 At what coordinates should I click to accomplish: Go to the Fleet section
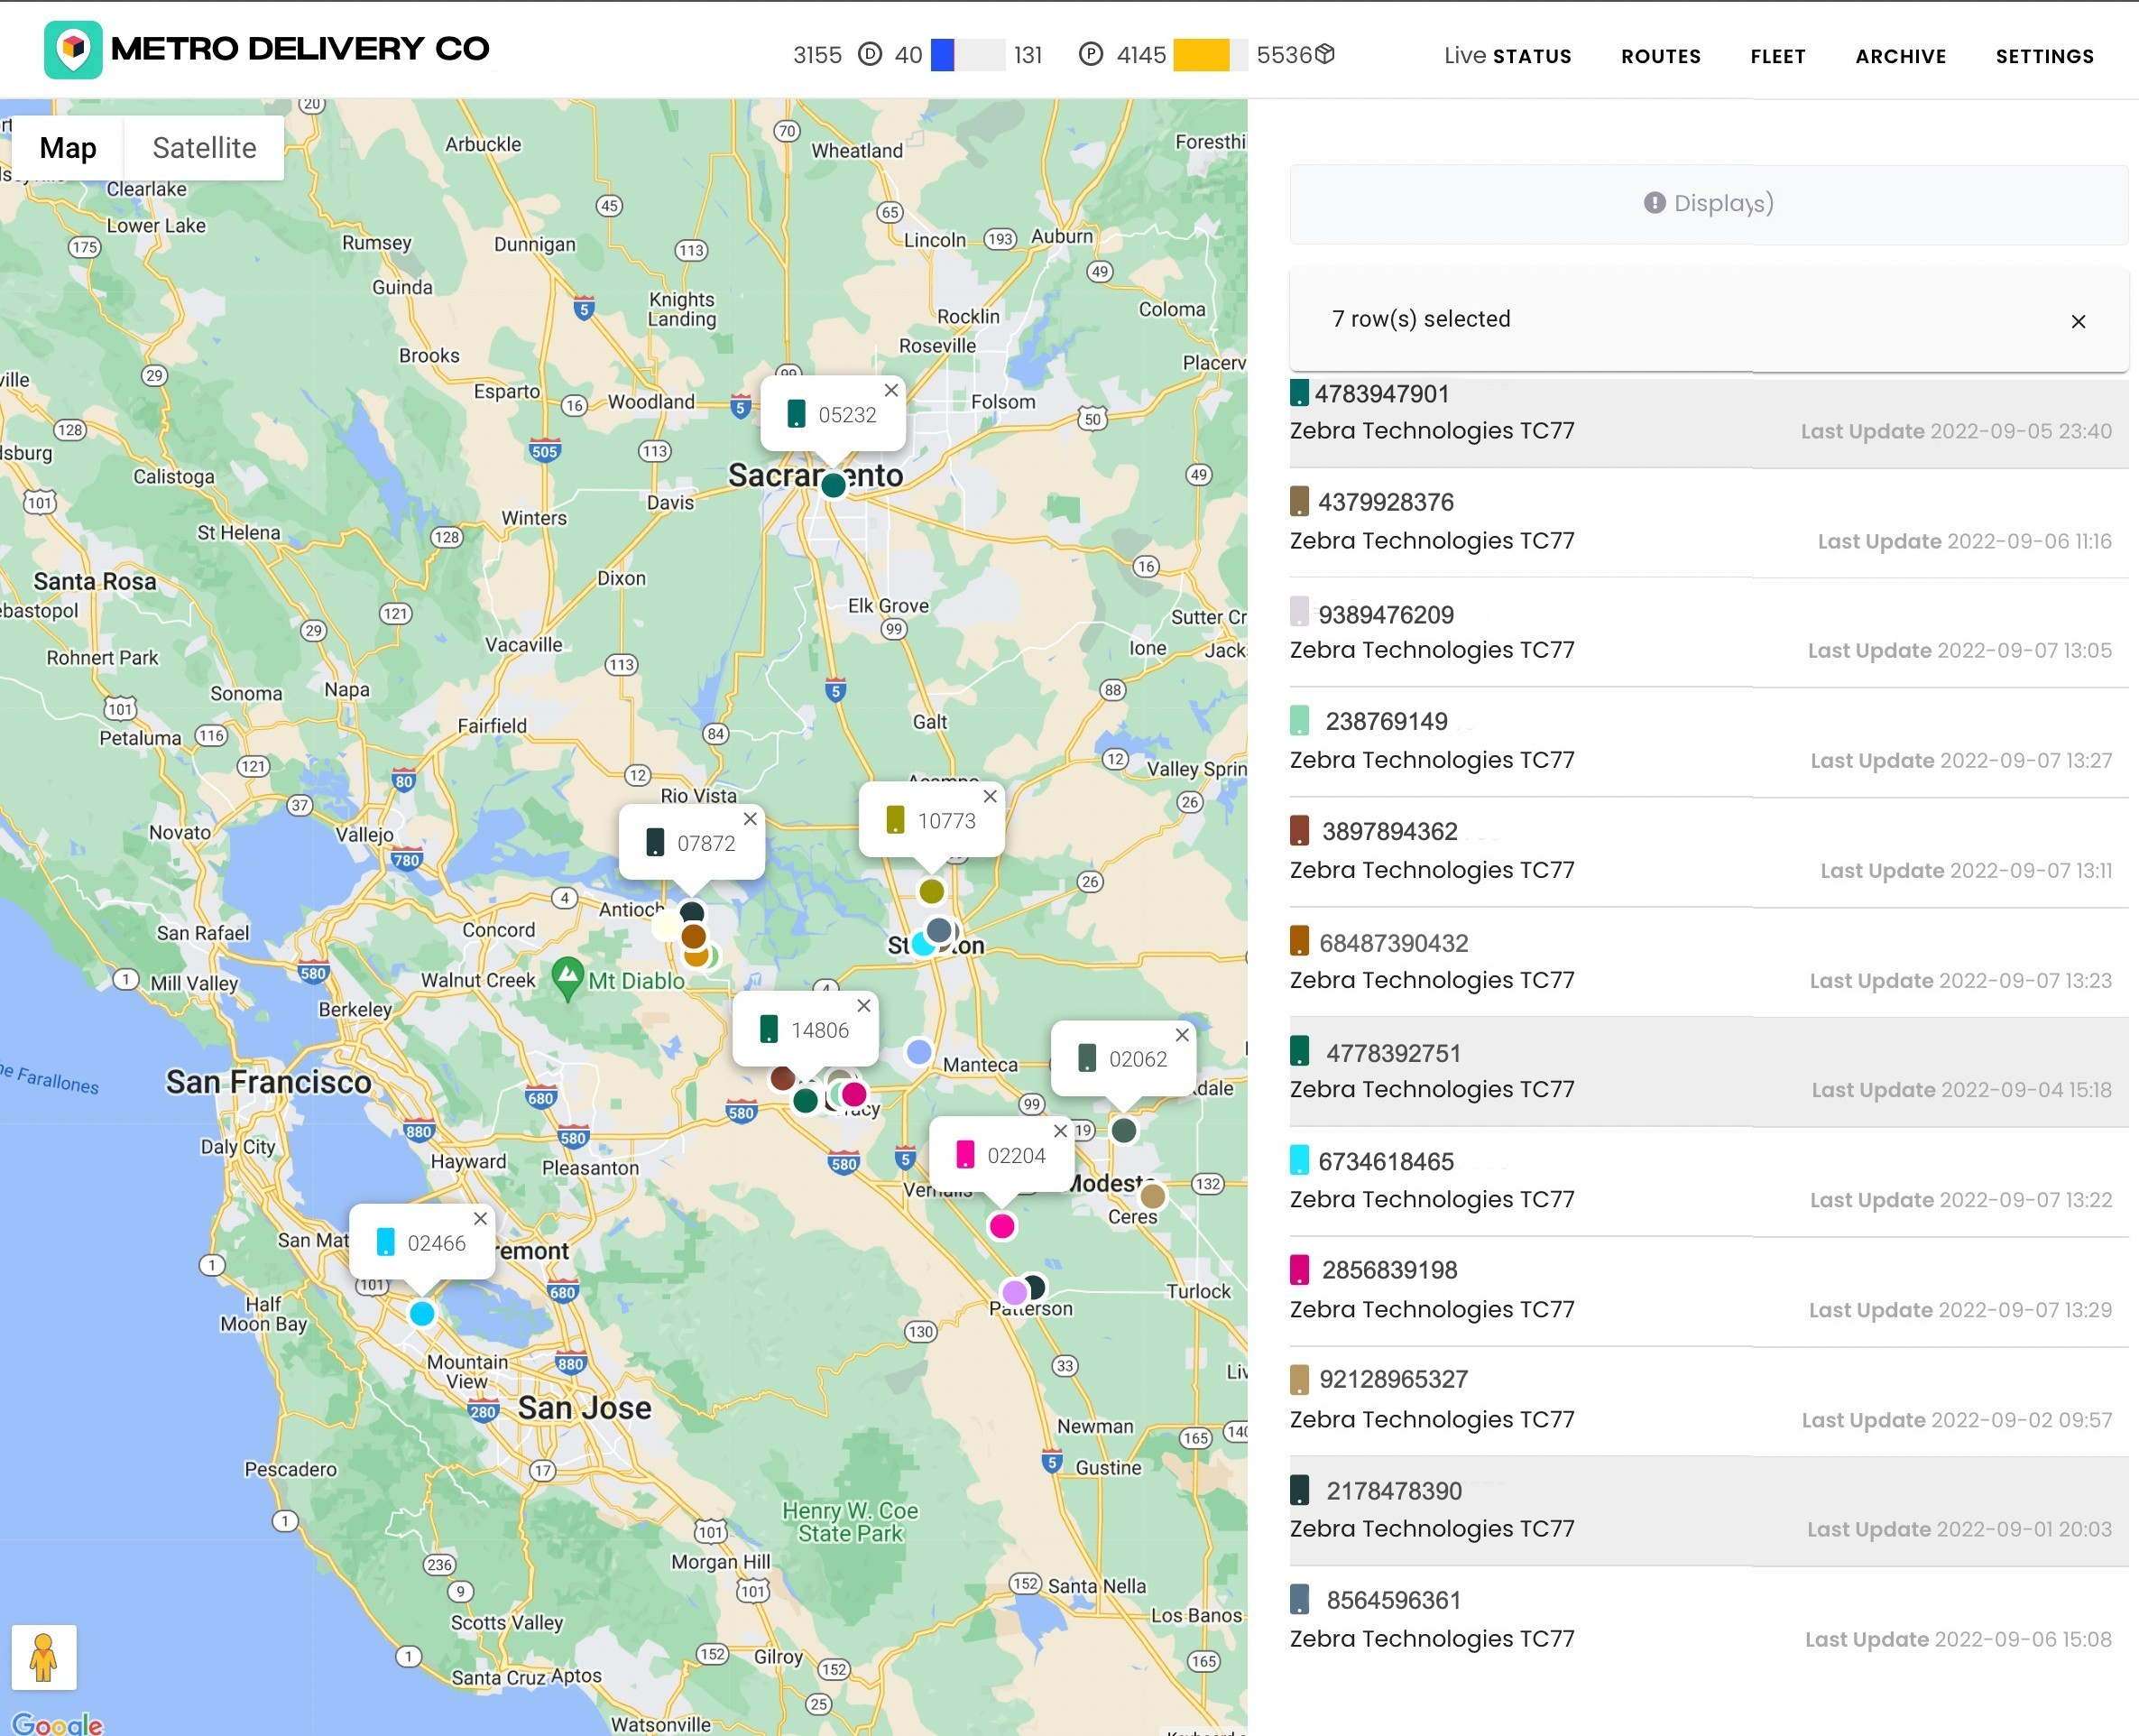[1777, 56]
